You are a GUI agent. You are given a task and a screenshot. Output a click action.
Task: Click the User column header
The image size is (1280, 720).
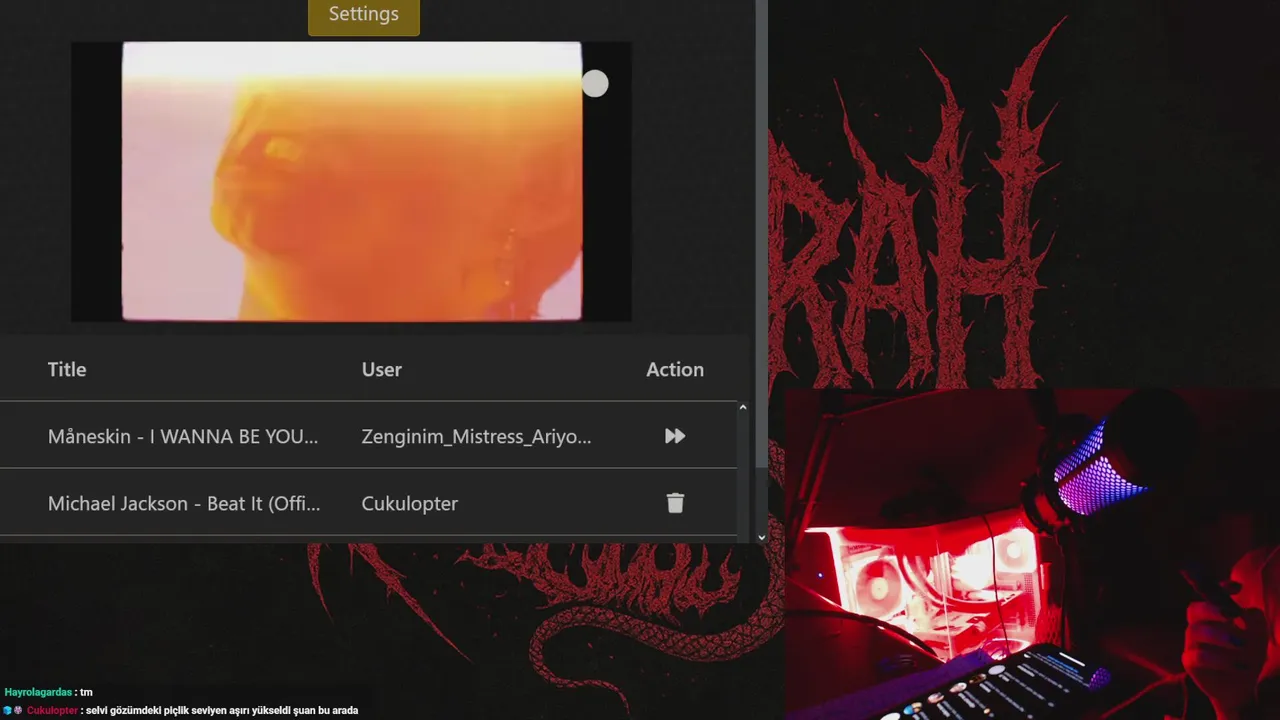(381, 369)
